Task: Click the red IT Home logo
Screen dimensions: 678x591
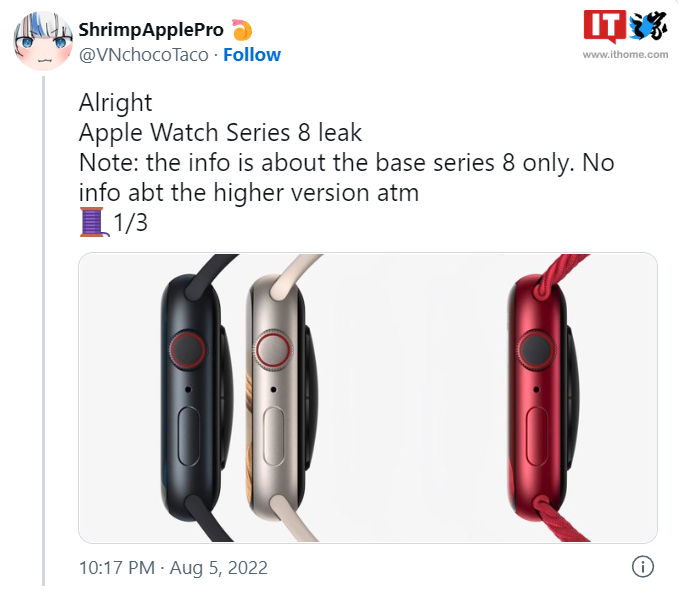Action: [604, 26]
